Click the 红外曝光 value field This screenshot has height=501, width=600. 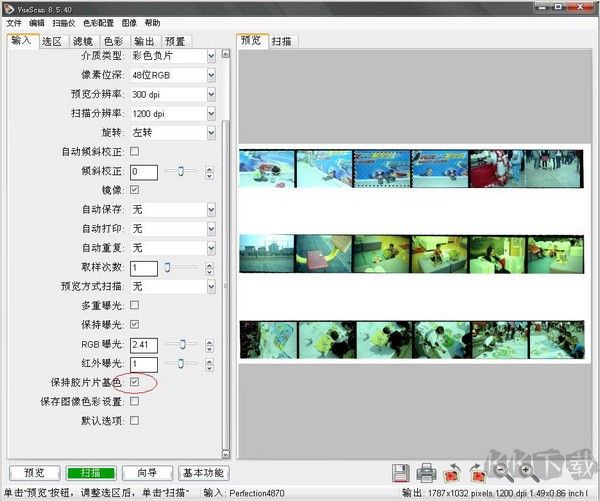pos(144,364)
